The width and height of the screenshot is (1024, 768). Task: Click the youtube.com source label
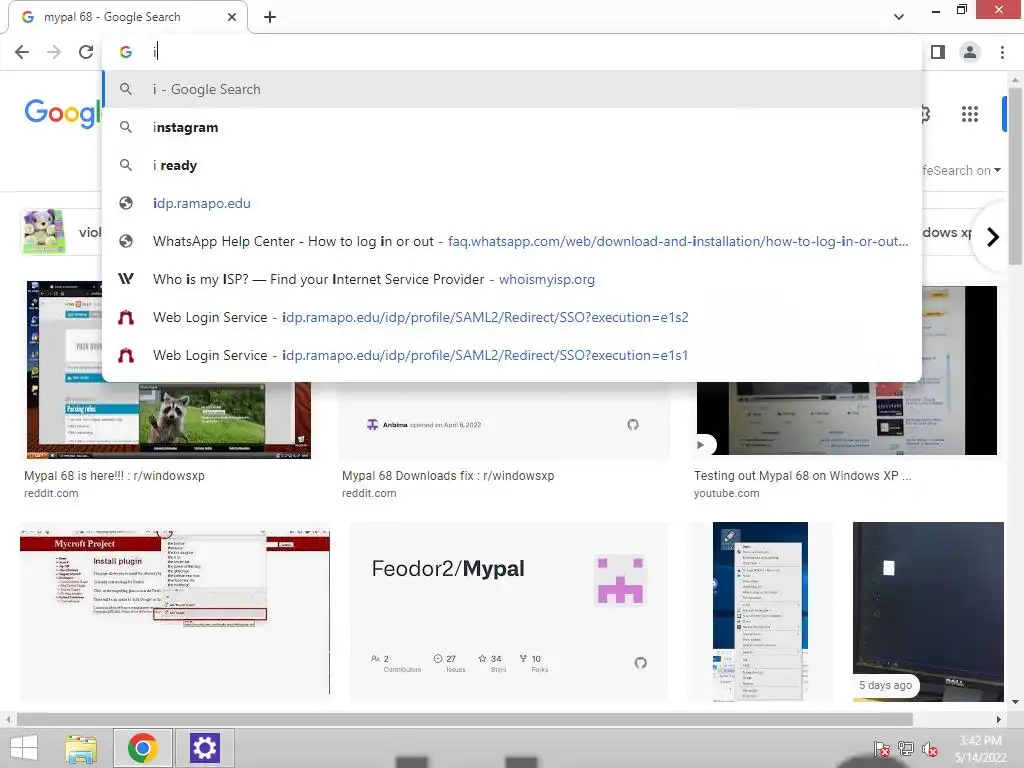point(726,493)
